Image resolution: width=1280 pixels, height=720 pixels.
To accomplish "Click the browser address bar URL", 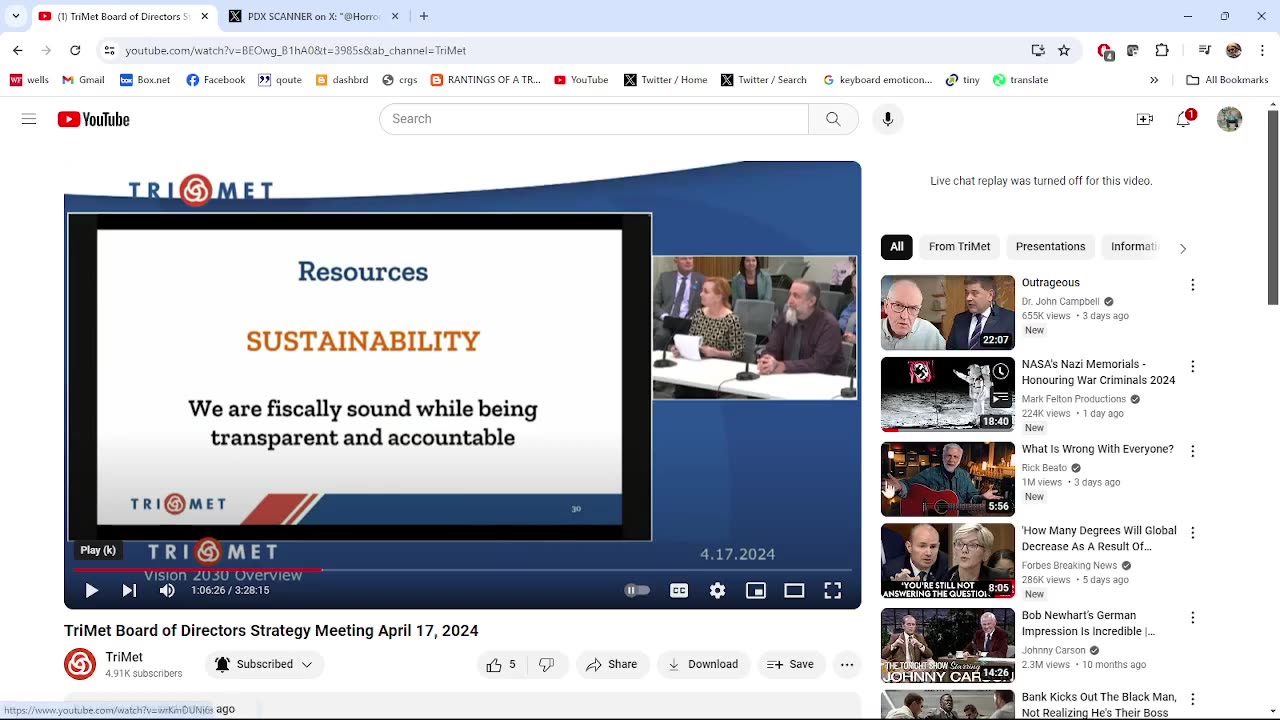I will 296,50.
